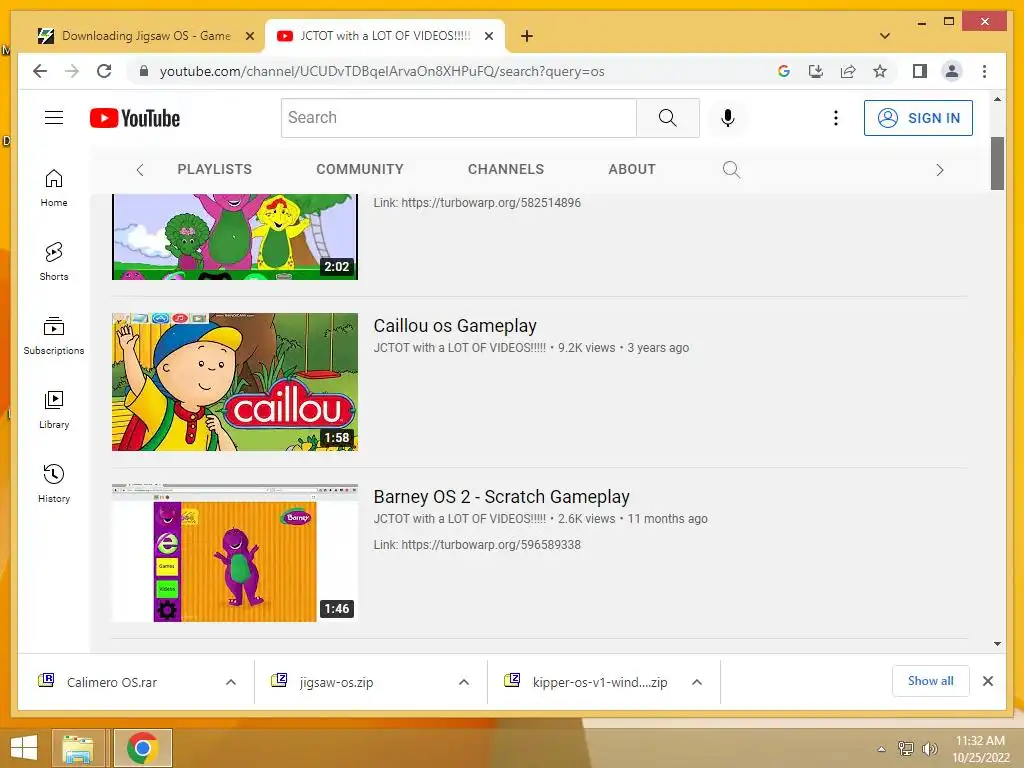Viewport: 1024px width, 768px height.
Task: Expand options for jigsaw-os.zip download
Action: coord(464,682)
